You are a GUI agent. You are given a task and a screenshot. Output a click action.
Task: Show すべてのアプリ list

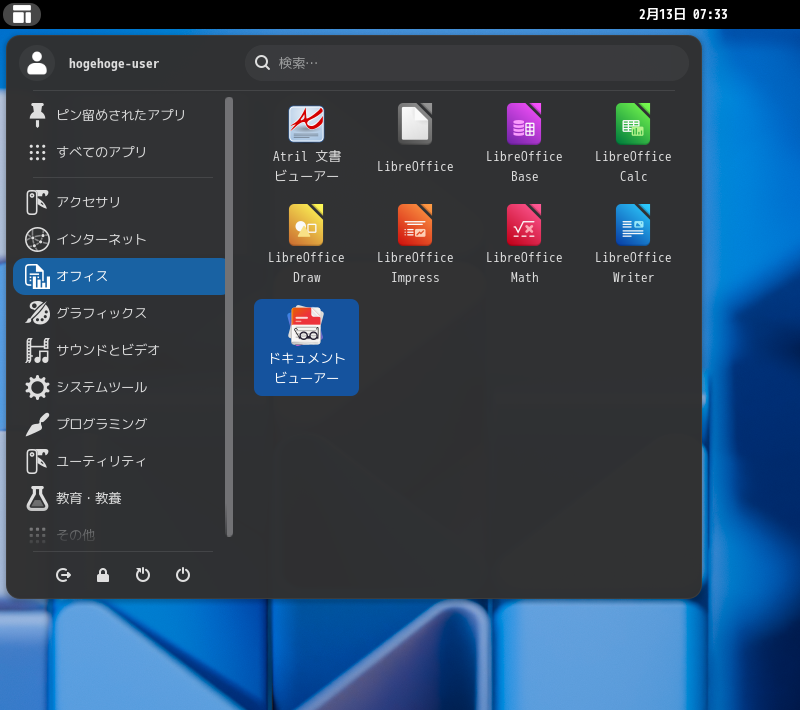(x=119, y=152)
